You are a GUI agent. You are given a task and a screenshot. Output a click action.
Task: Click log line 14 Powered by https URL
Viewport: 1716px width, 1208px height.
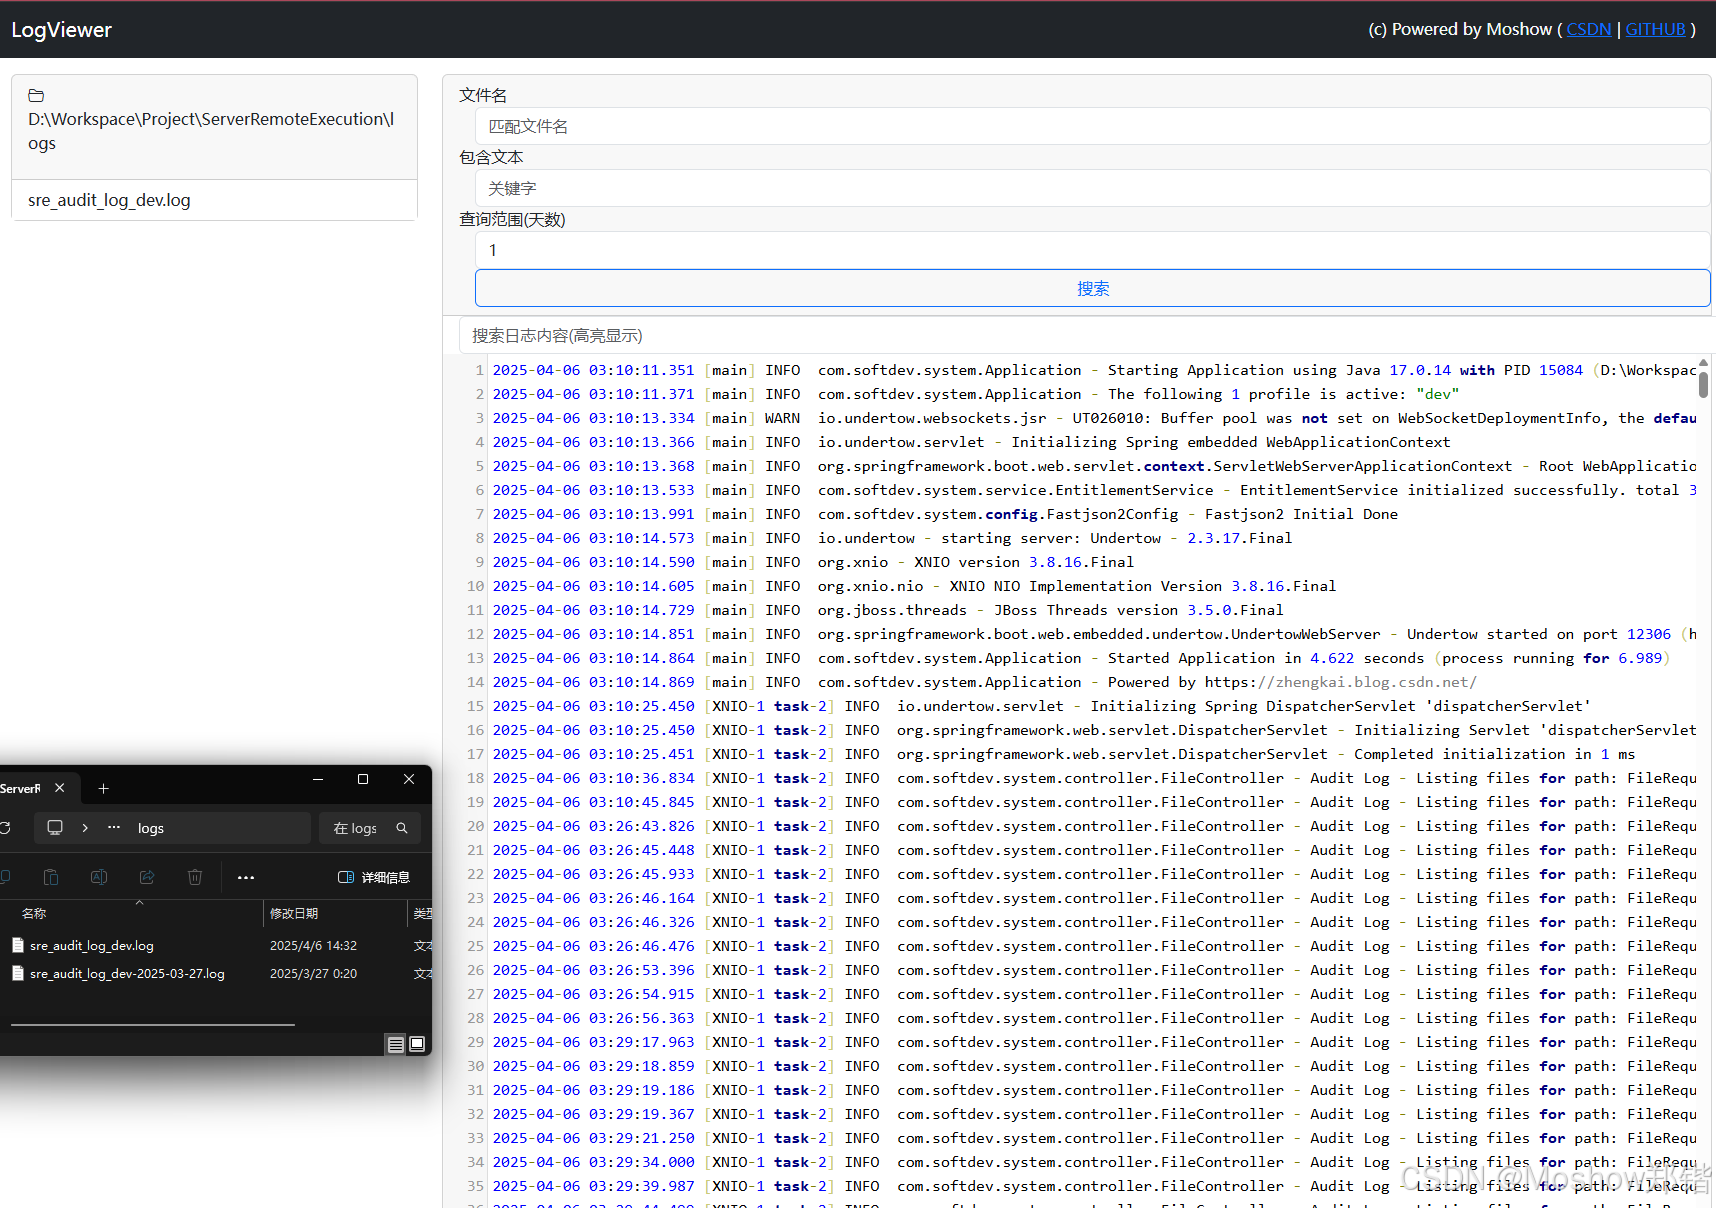pyautogui.click(x=985, y=682)
